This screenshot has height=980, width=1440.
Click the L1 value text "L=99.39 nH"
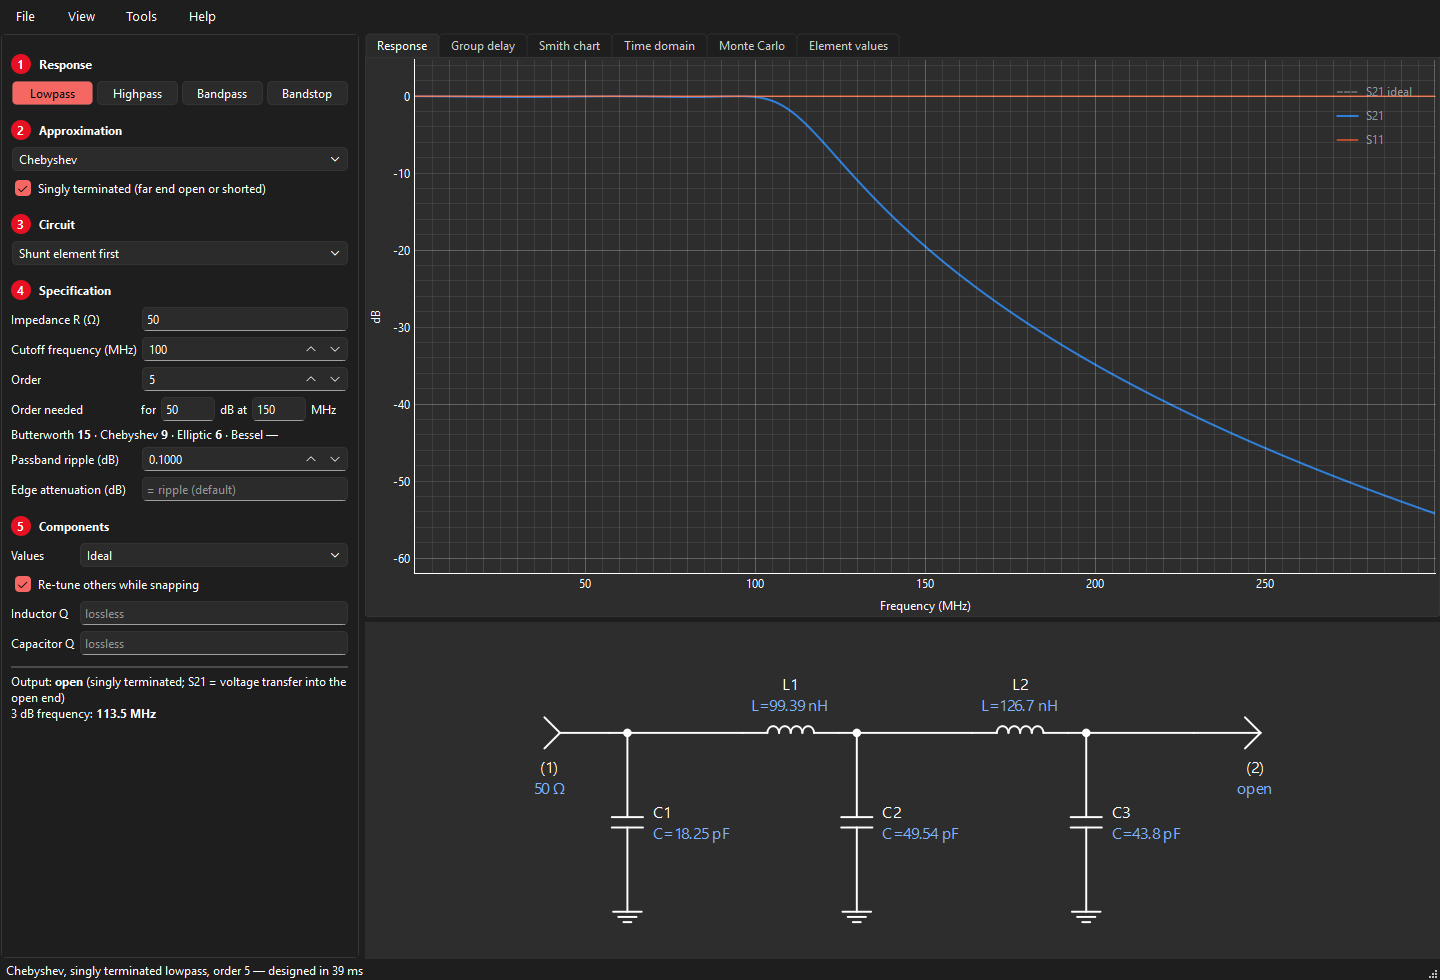(x=789, y=706)
